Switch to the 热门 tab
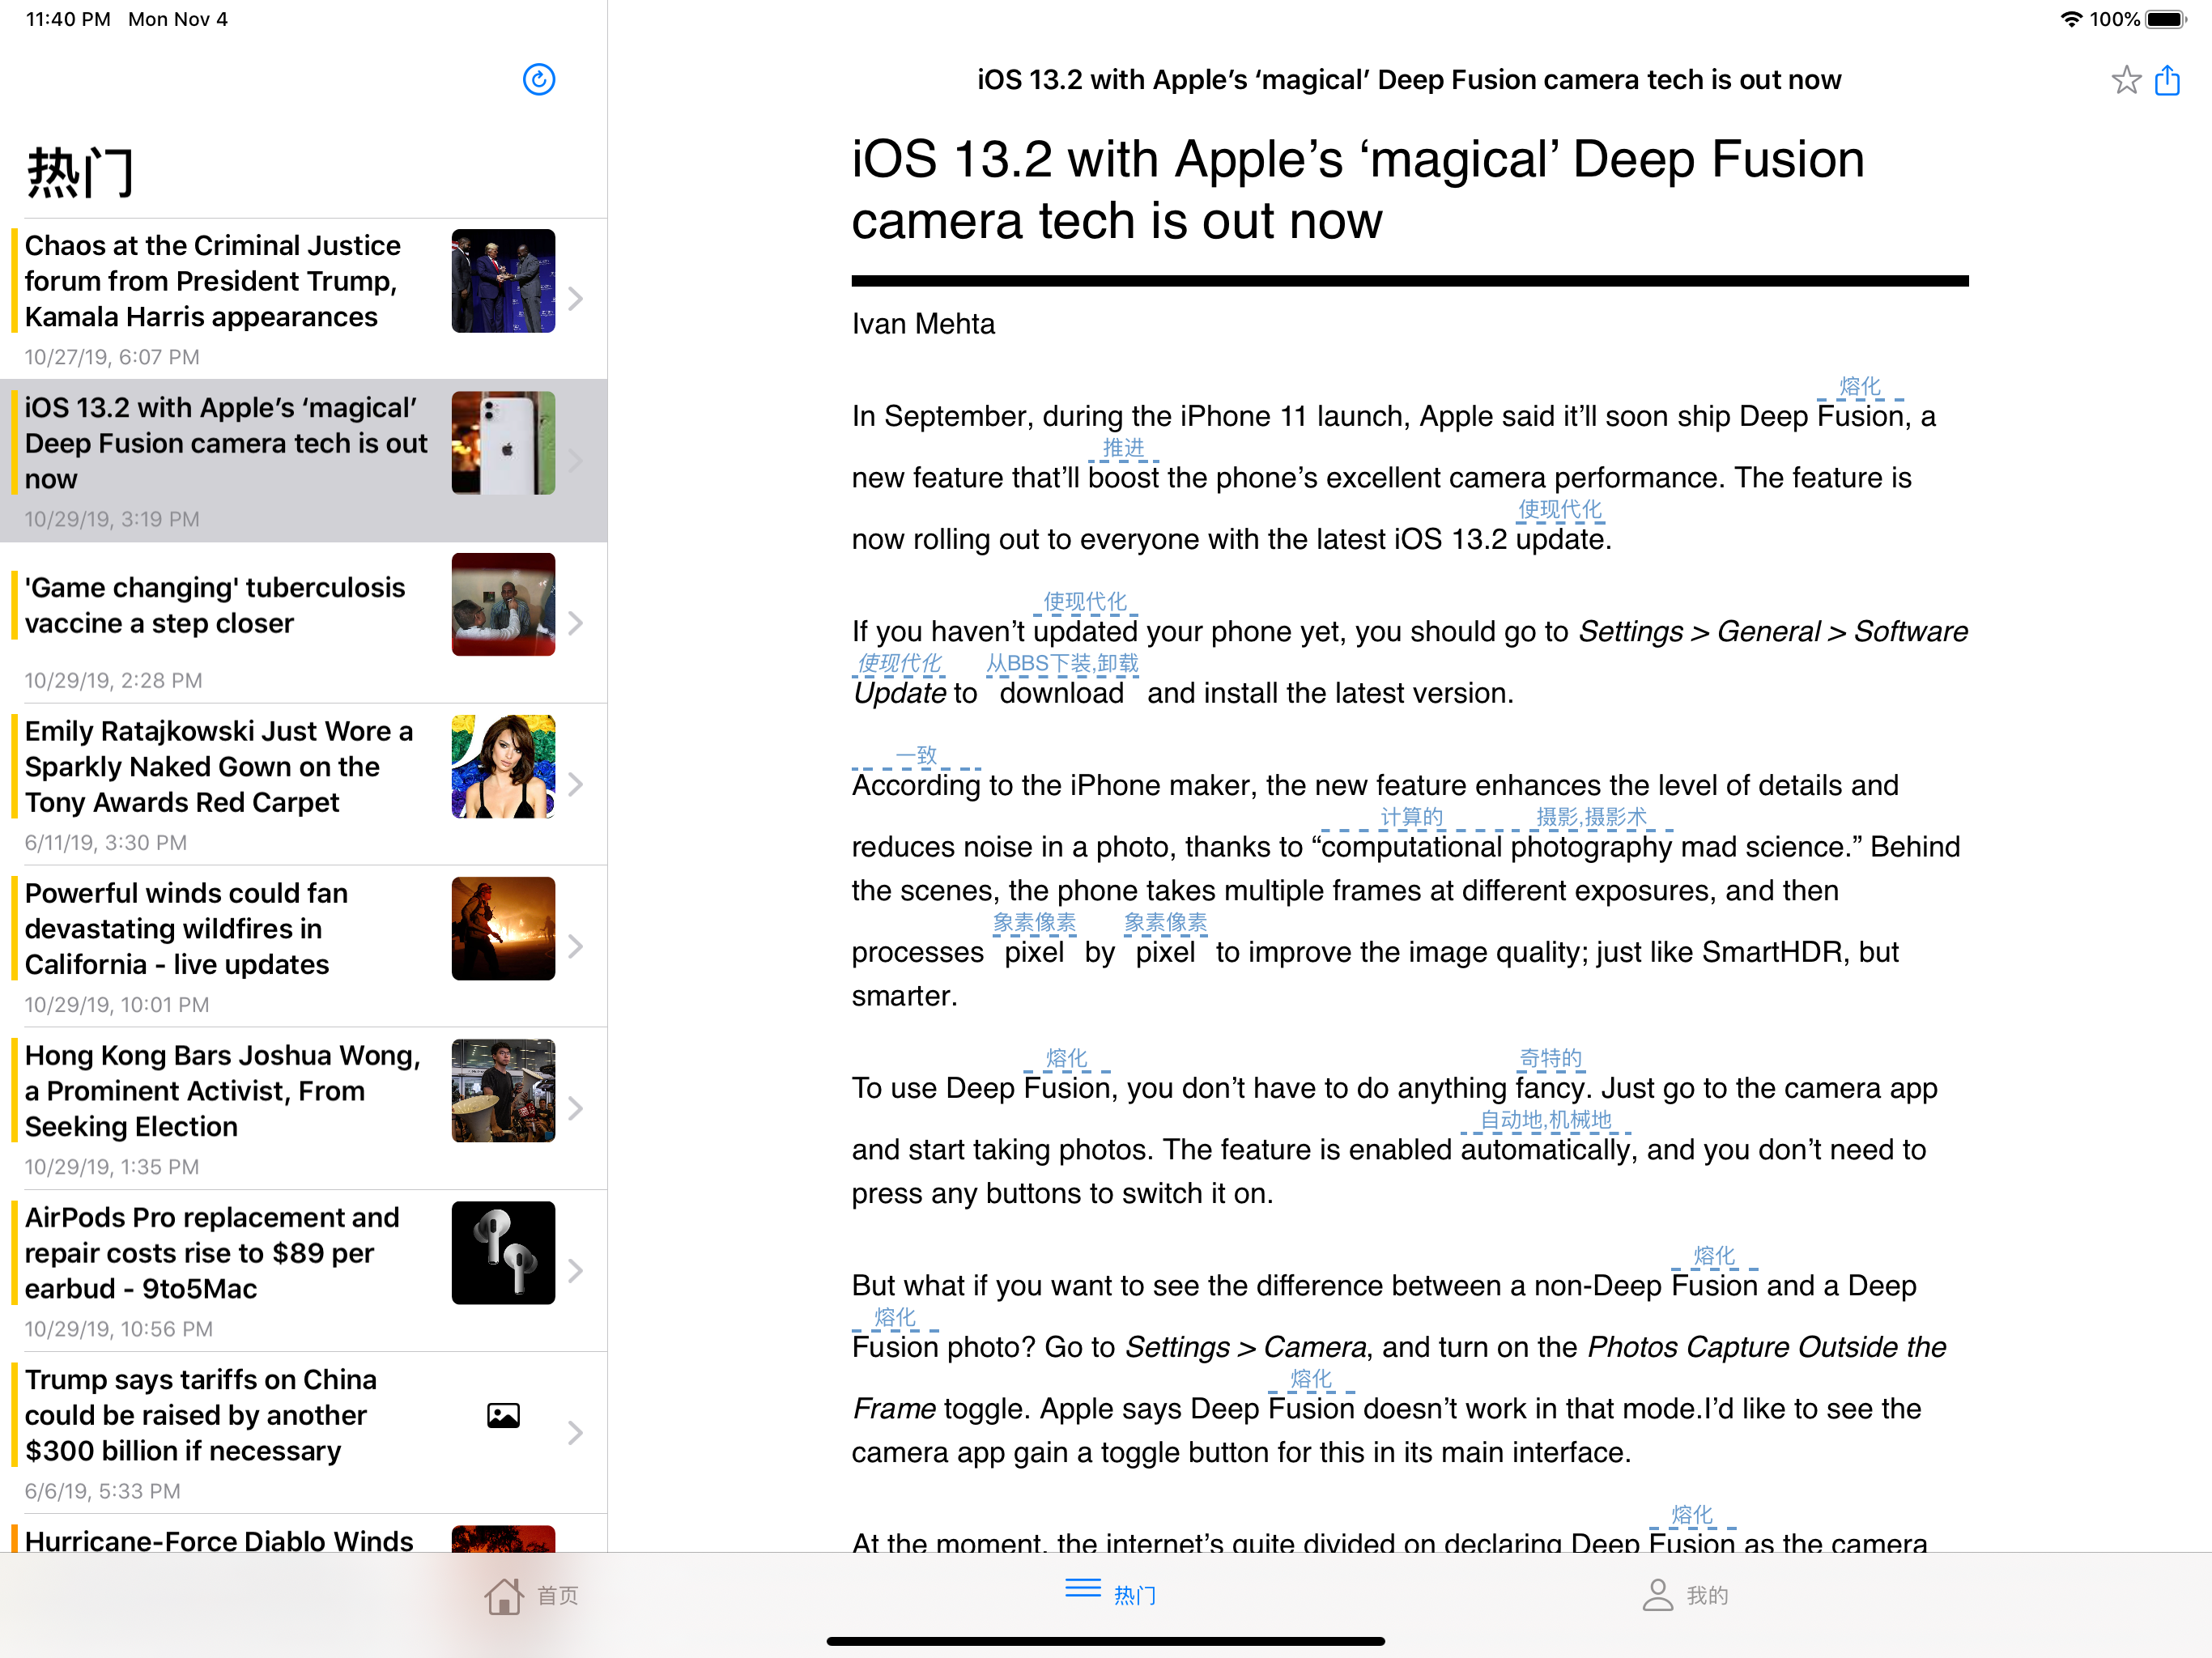This screenshot has height=1658, width=2212. [1110, 1594]
